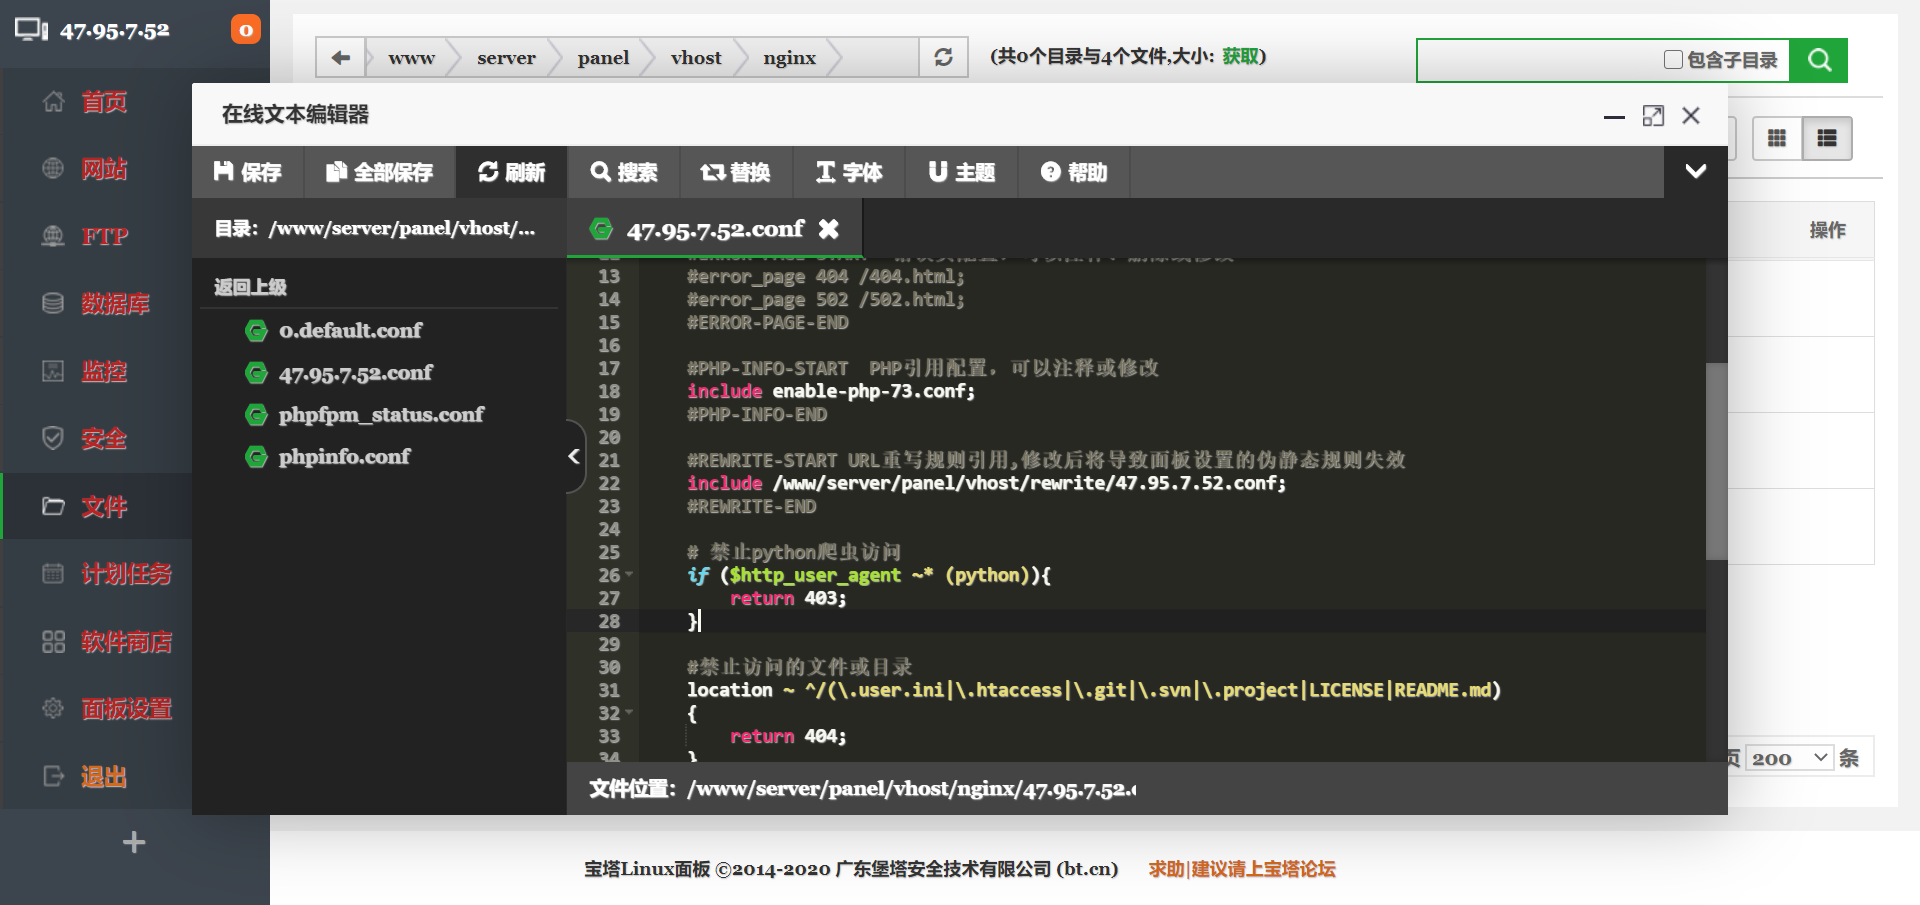Click the panel breadcrumb segment
Viewport: 1920px width, 905px height.
point(603,57)
